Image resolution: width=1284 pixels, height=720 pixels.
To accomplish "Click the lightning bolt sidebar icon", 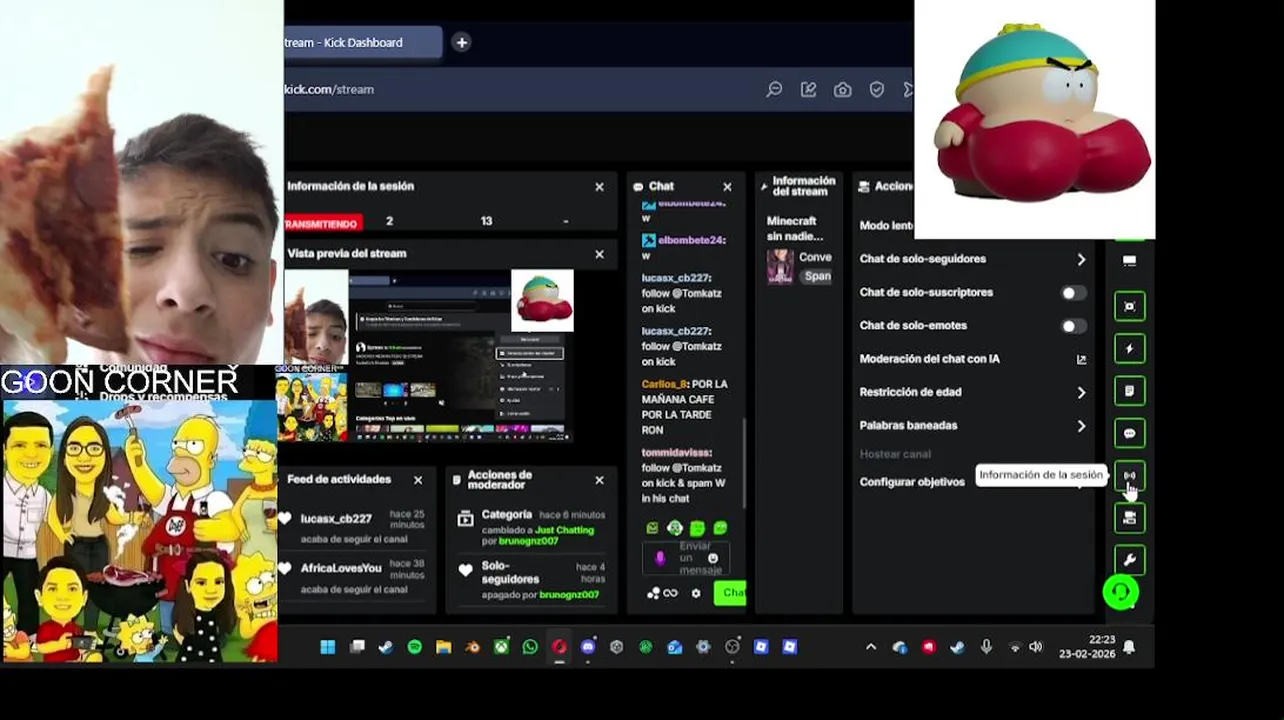I will [1129, 349].
